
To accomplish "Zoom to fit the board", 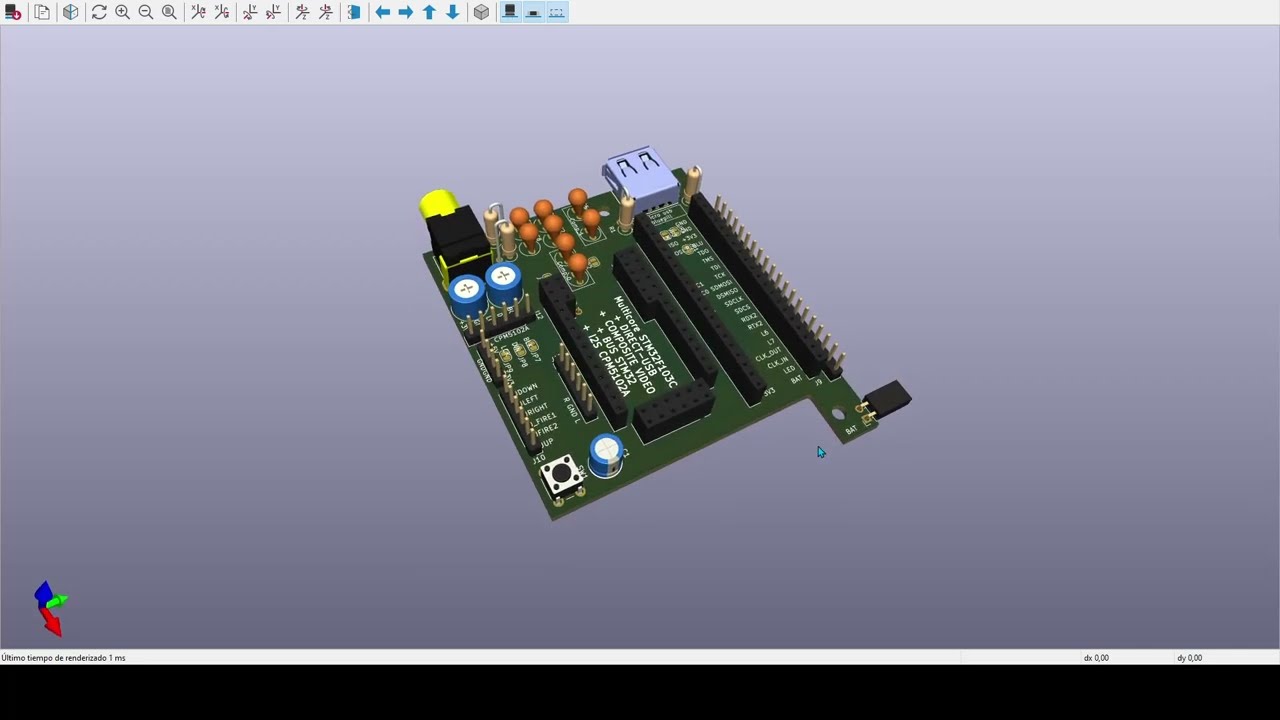I will point(169,12).
